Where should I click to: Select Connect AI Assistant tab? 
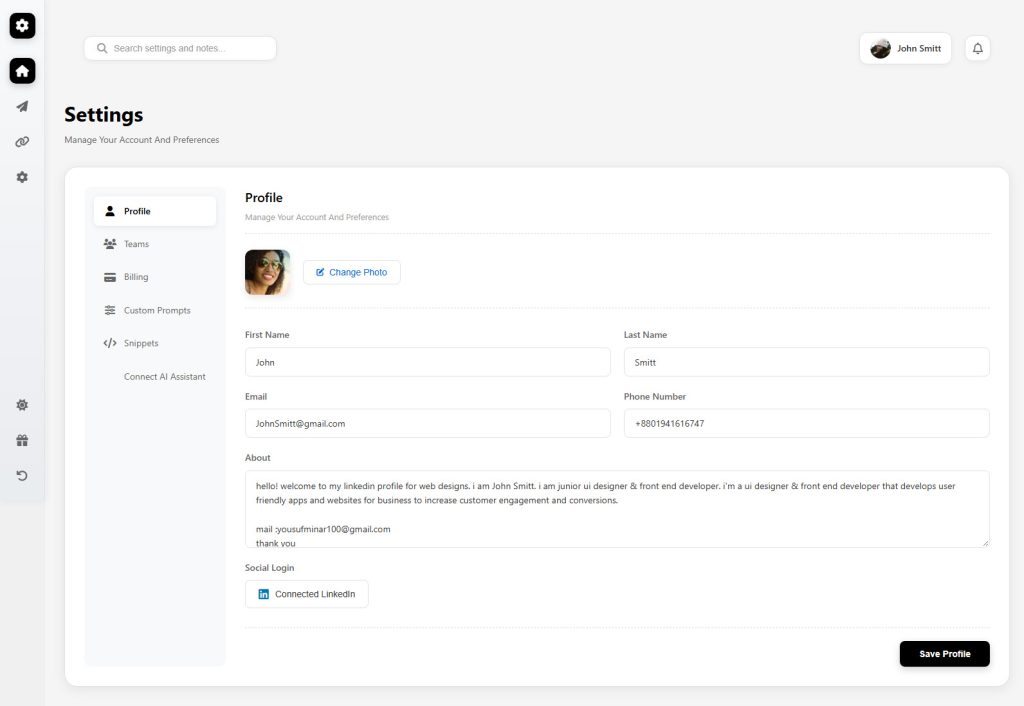[x=155, y=376]
